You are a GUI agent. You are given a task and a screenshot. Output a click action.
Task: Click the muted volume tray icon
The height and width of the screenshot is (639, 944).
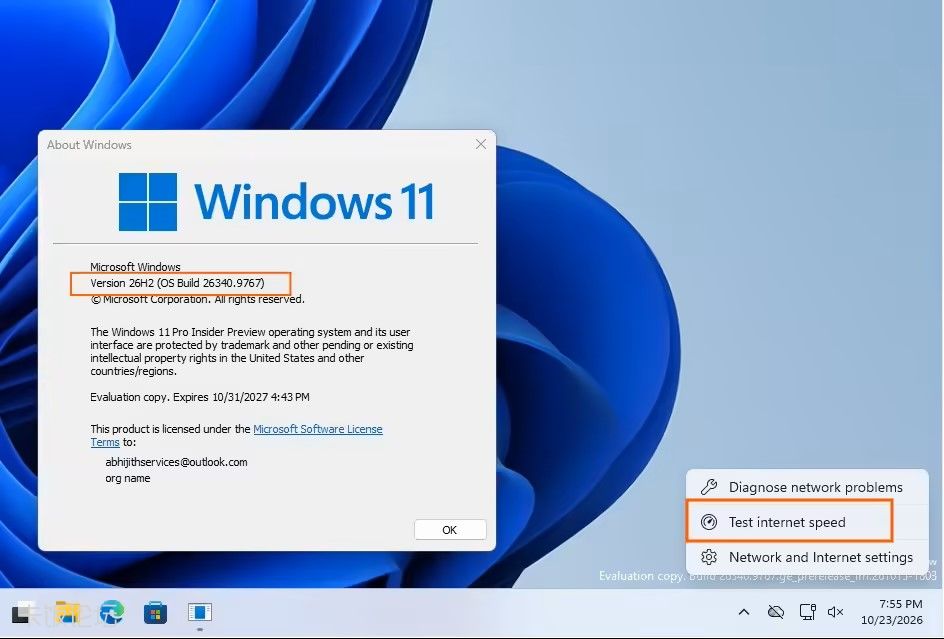coord(836,612)
